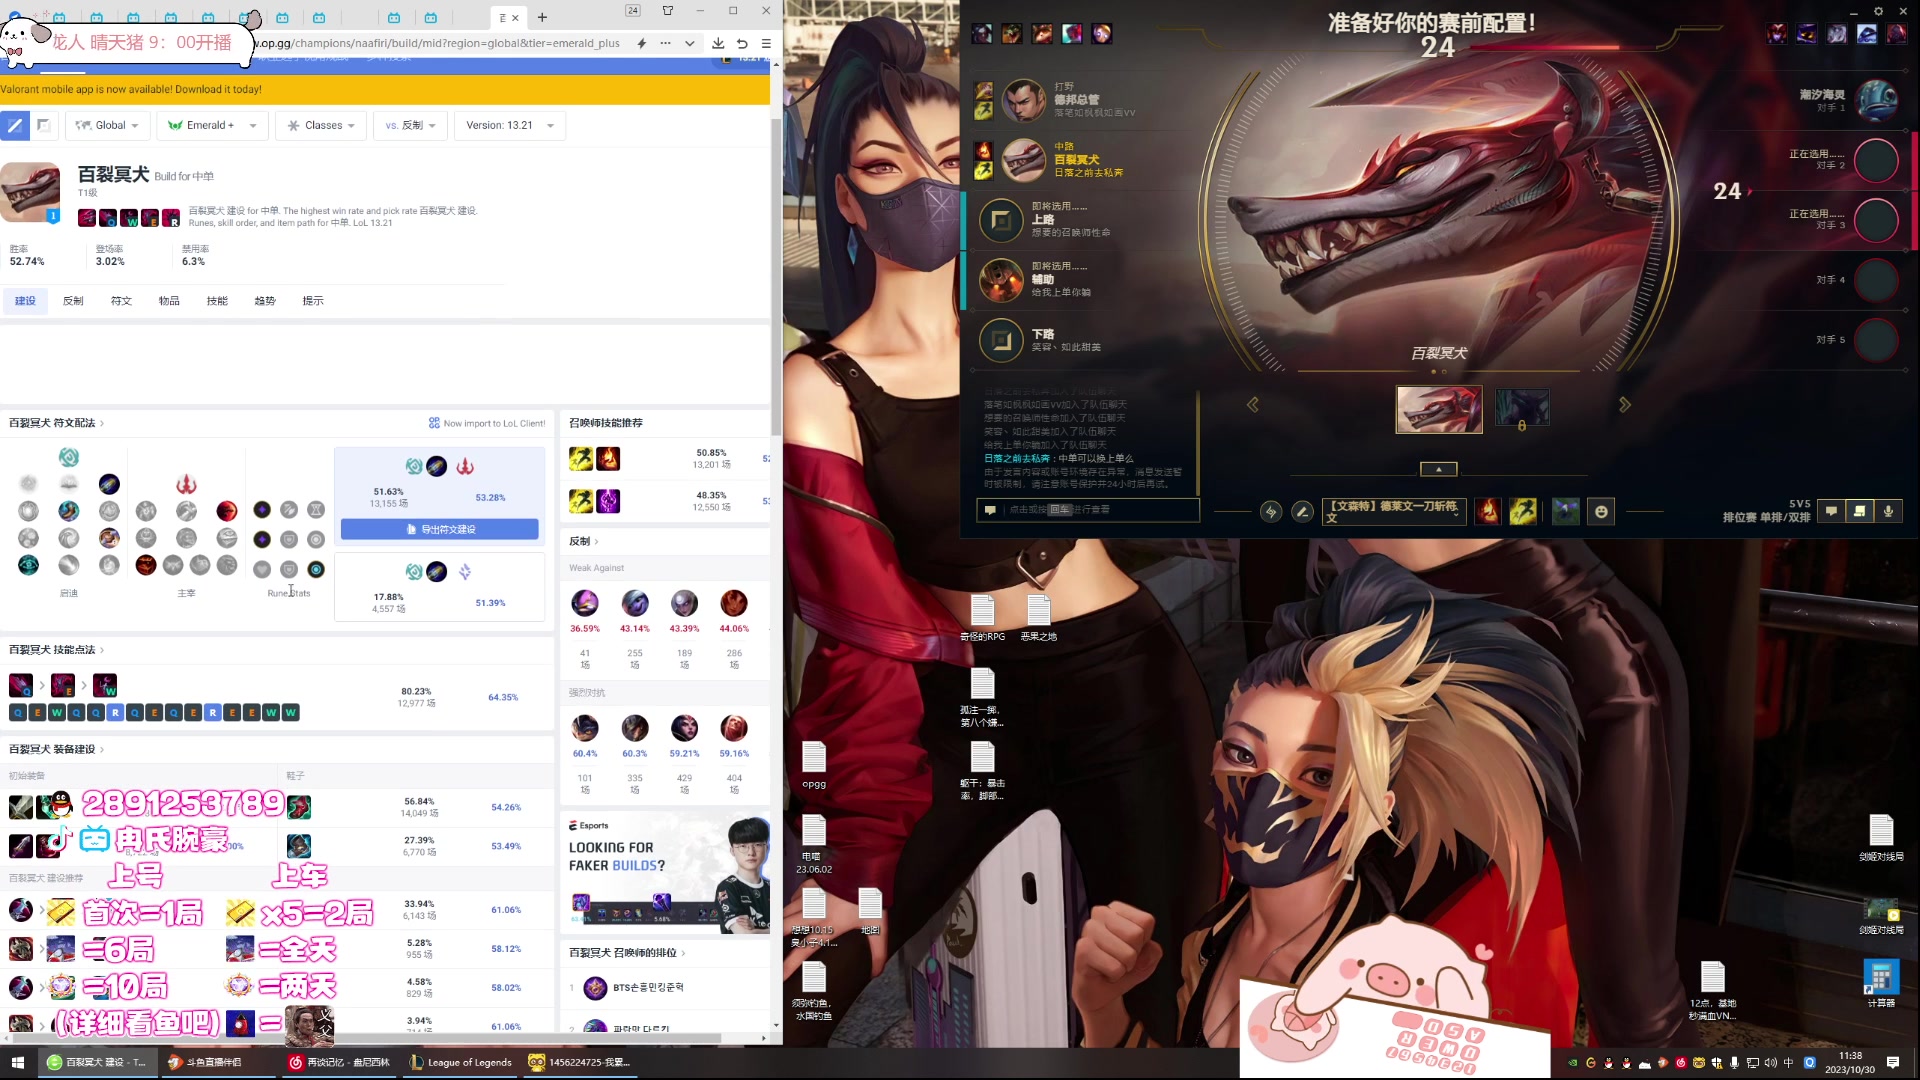
Task: Open the emote picker smiley icon
Action: 1601,511
